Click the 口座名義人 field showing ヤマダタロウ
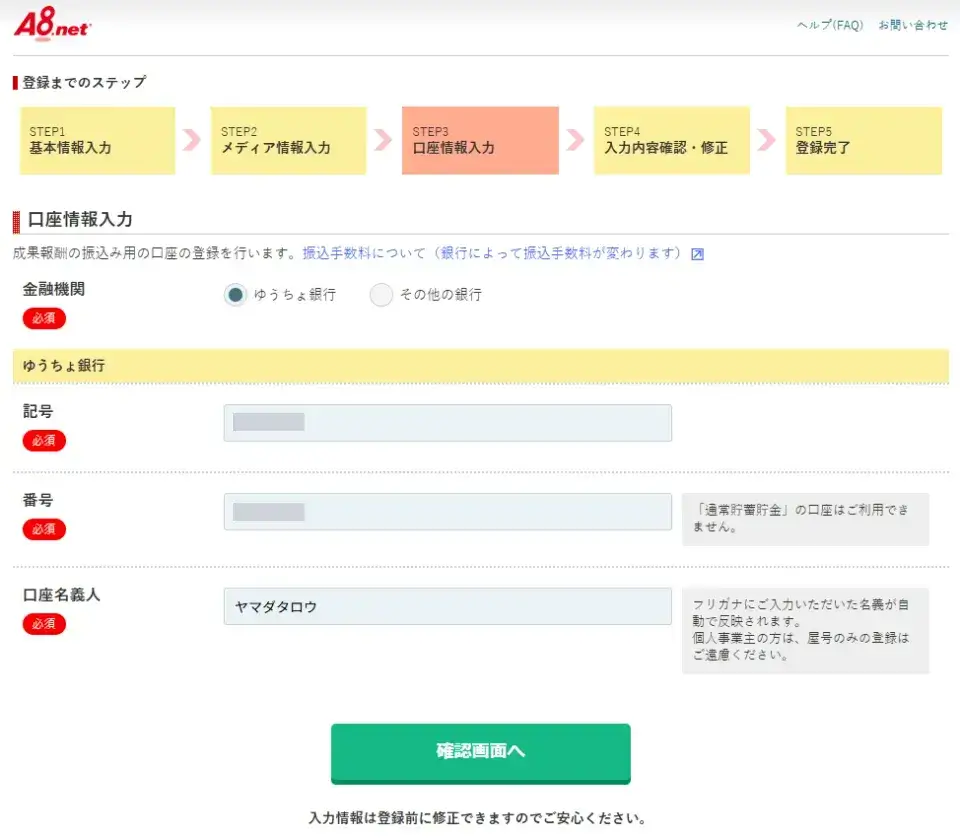The image size is (960, 840). click(x=447, y=606)
